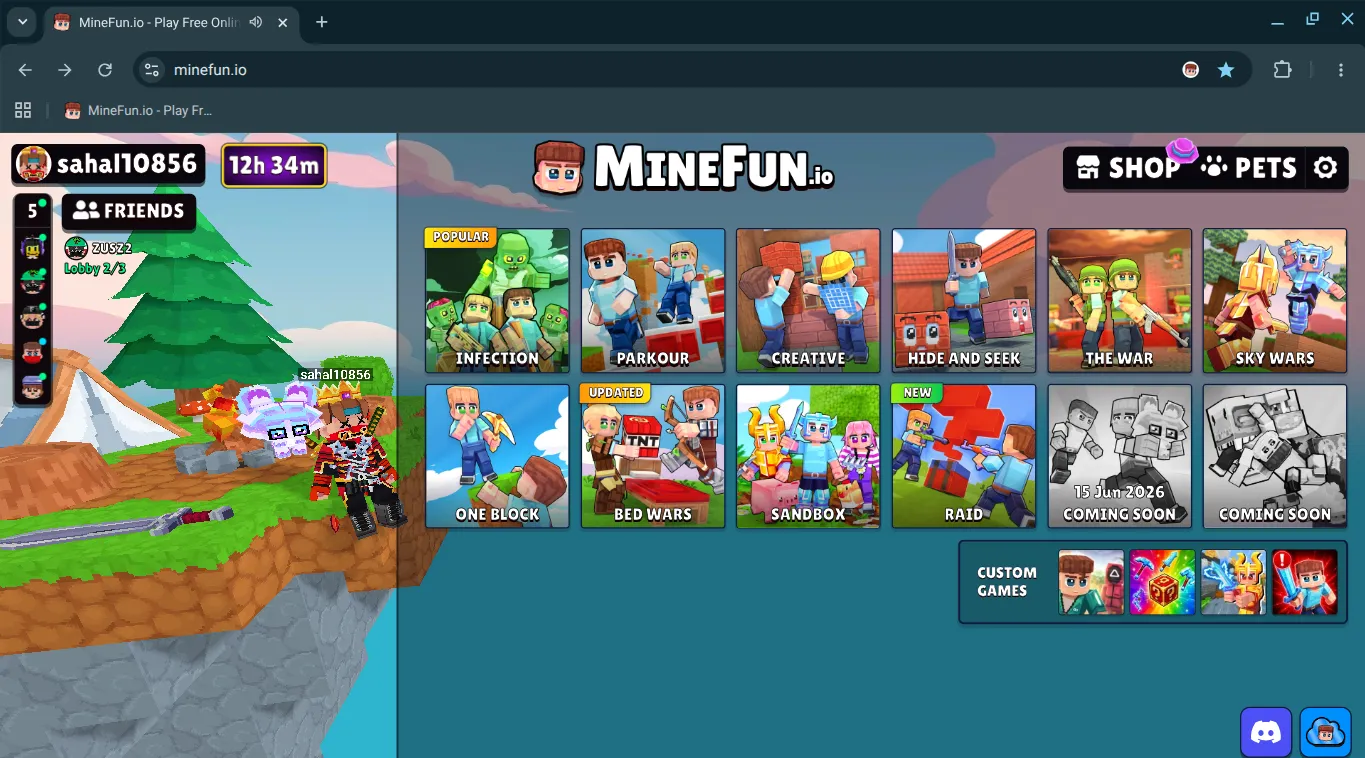
Task: Select The War game mode
Action: coord(1120,300)
